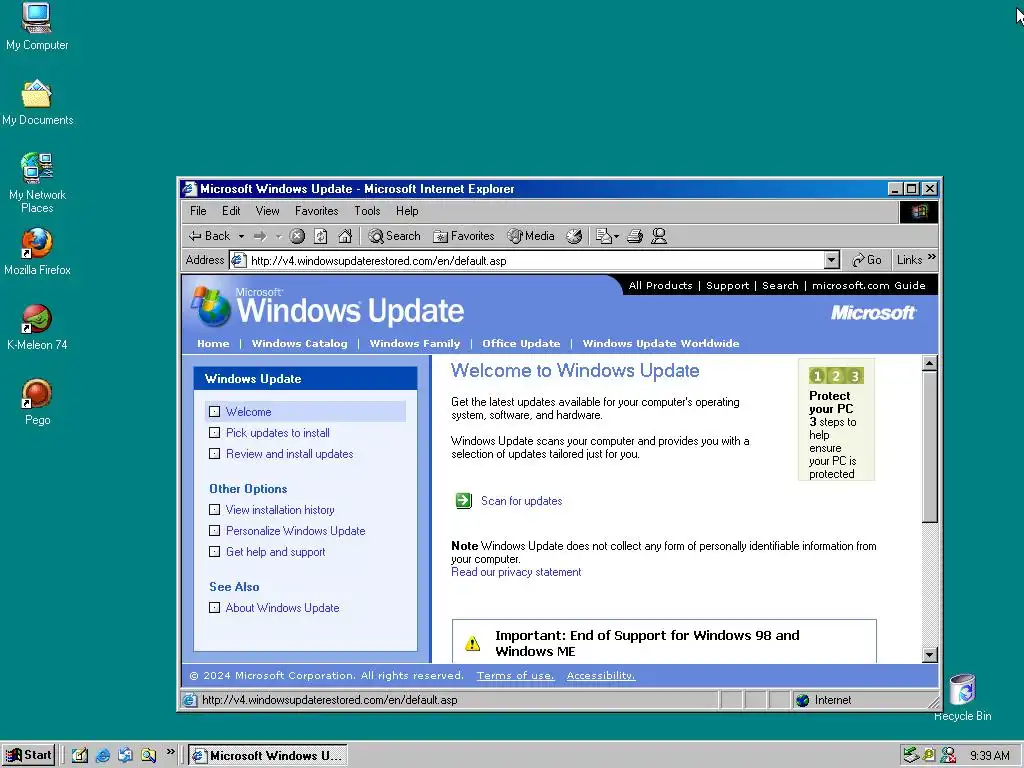Expand Forward button history dropdown arrow
Image resolution: width=1024 pixels, height=768 pixels.
pyautogui.click(x=278, y=236)
